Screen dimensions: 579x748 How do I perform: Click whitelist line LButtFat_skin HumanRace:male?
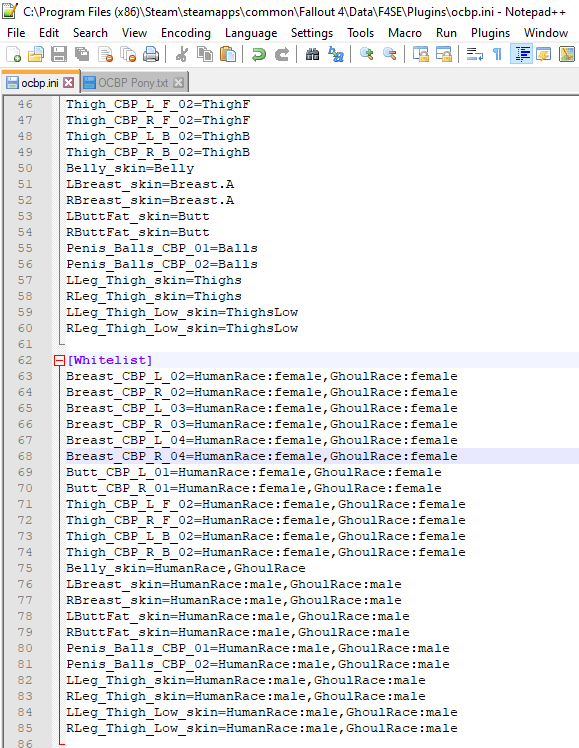[238, 616]
